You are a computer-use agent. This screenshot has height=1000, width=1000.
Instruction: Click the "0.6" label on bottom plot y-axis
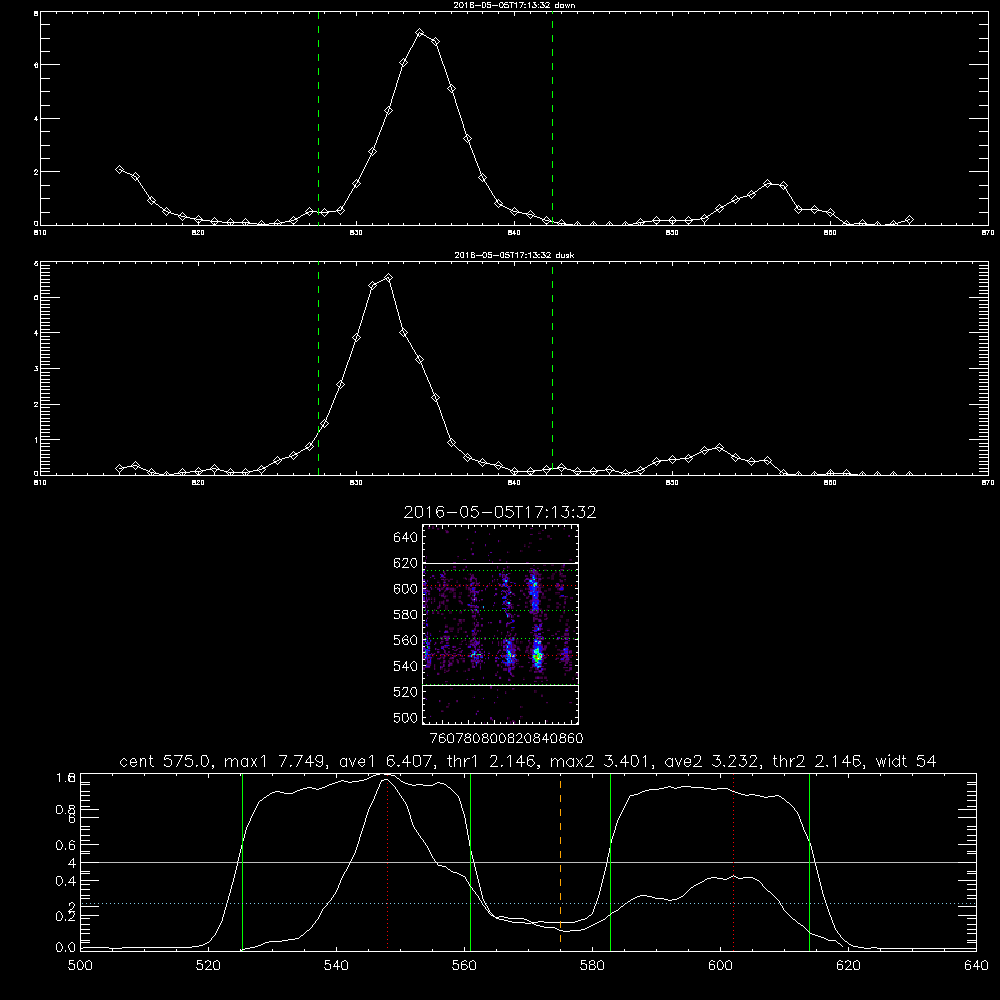click(x=66, y=845)
